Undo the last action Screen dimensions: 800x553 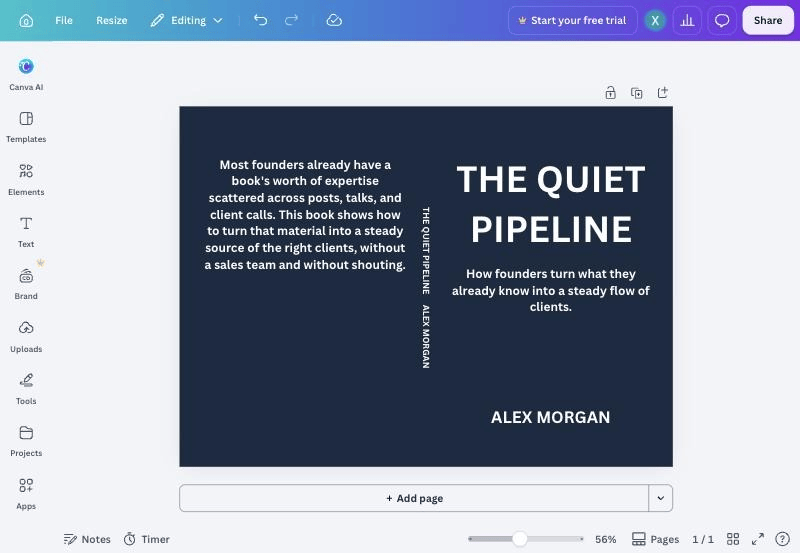click(x=261, y=20)
